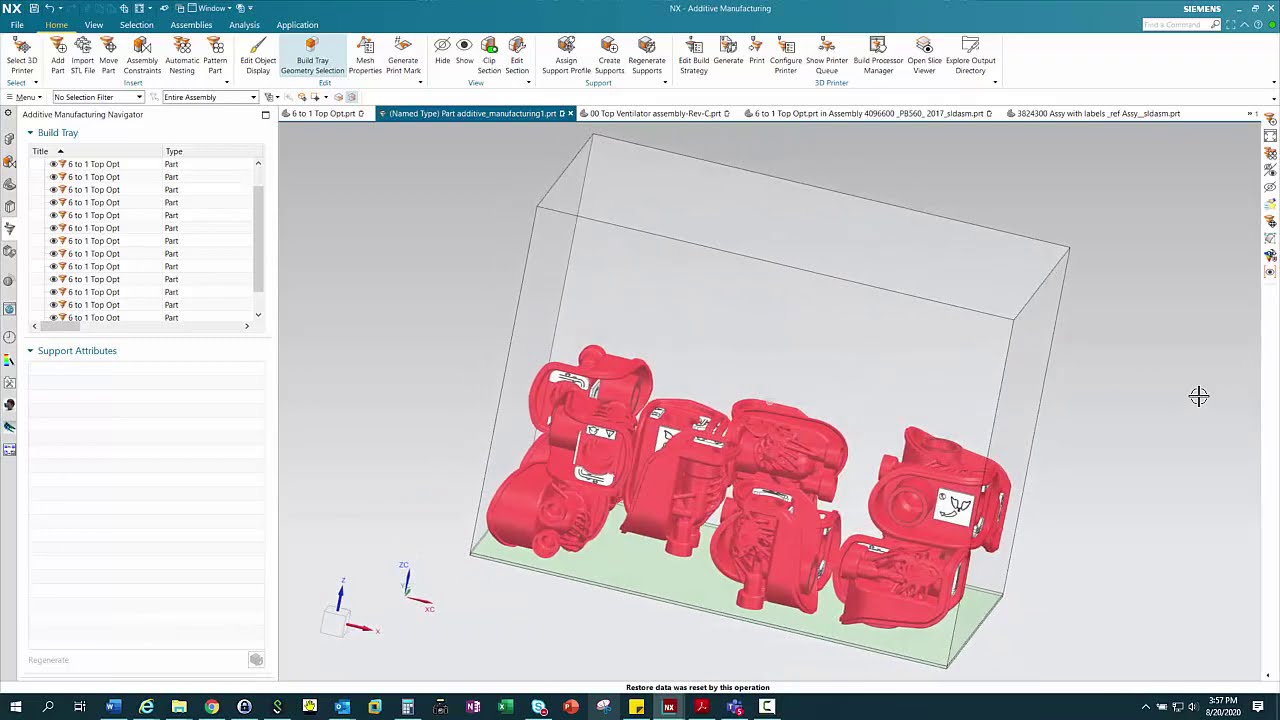Open Configure Printer

786,55
